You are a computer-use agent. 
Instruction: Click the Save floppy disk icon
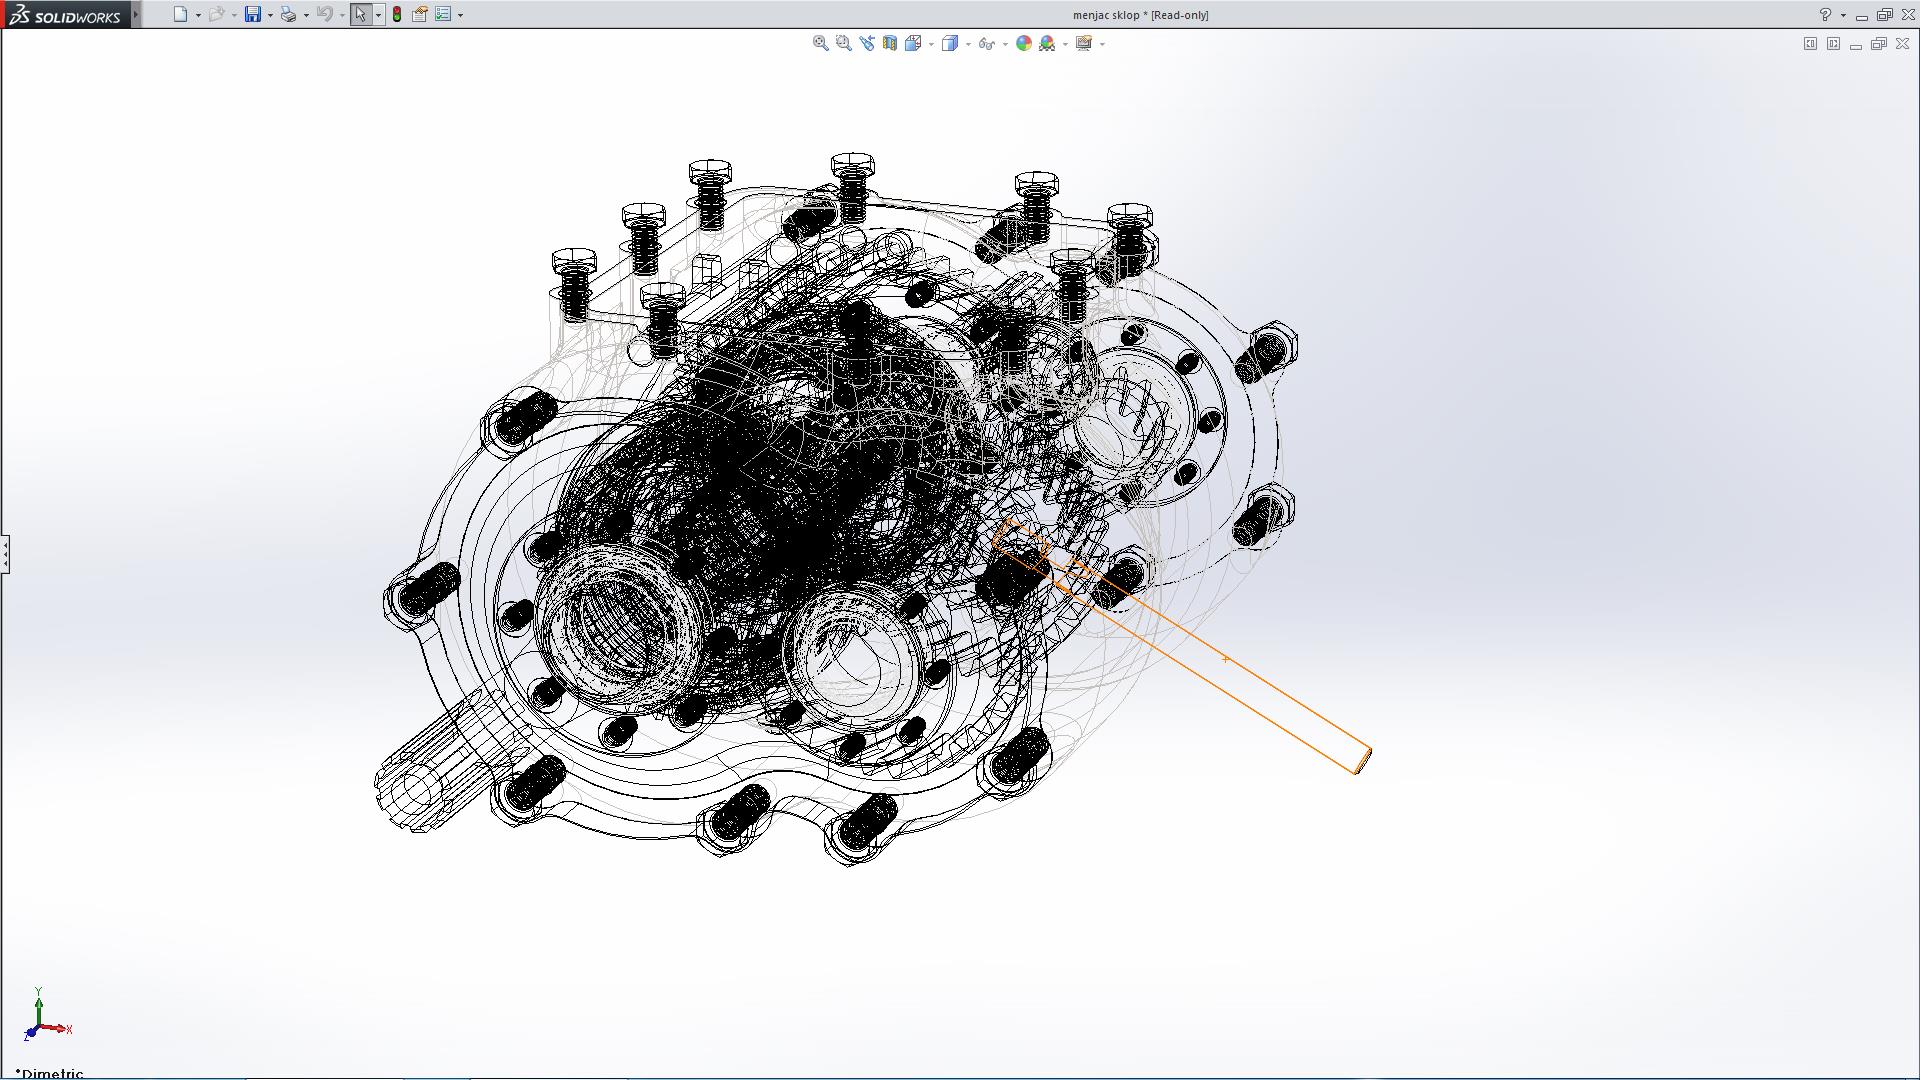253,14
